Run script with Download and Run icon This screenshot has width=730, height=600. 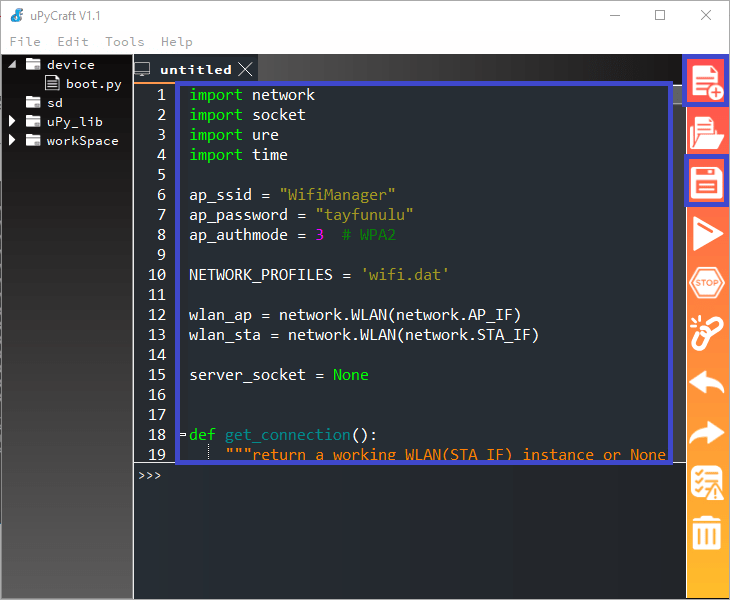coord(707,234)
